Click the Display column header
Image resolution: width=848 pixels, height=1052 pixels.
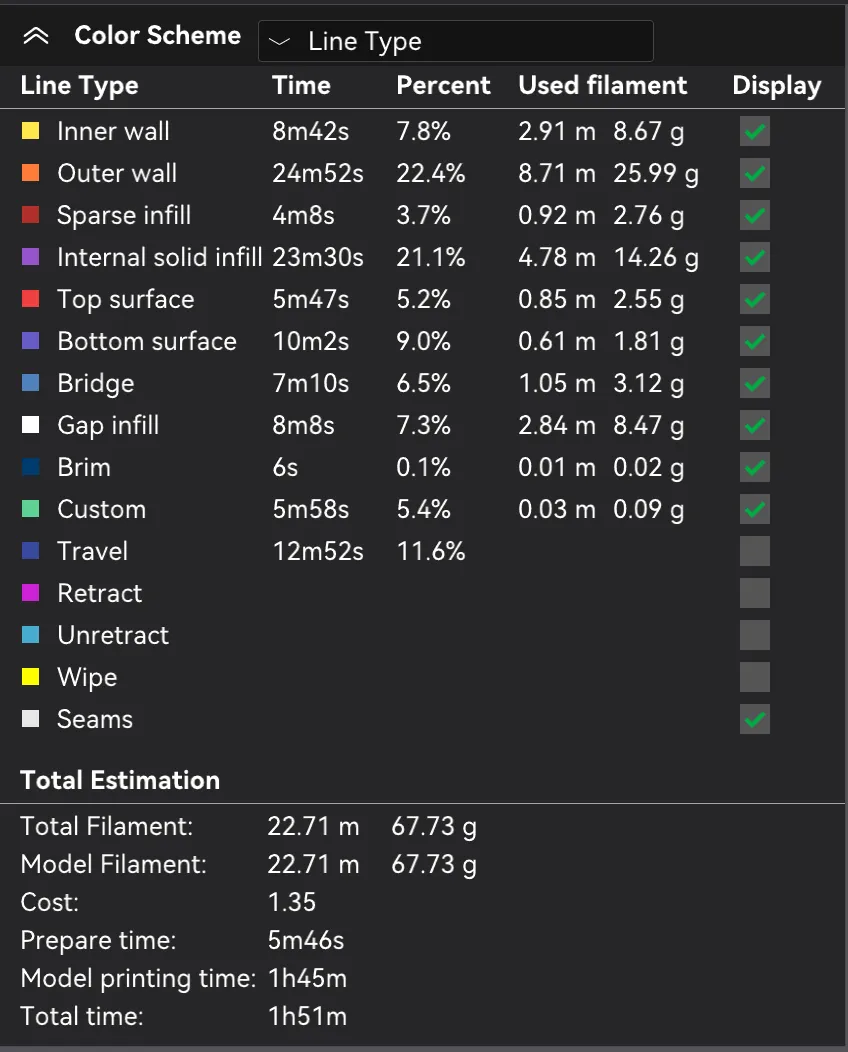(x=776, y=86)
